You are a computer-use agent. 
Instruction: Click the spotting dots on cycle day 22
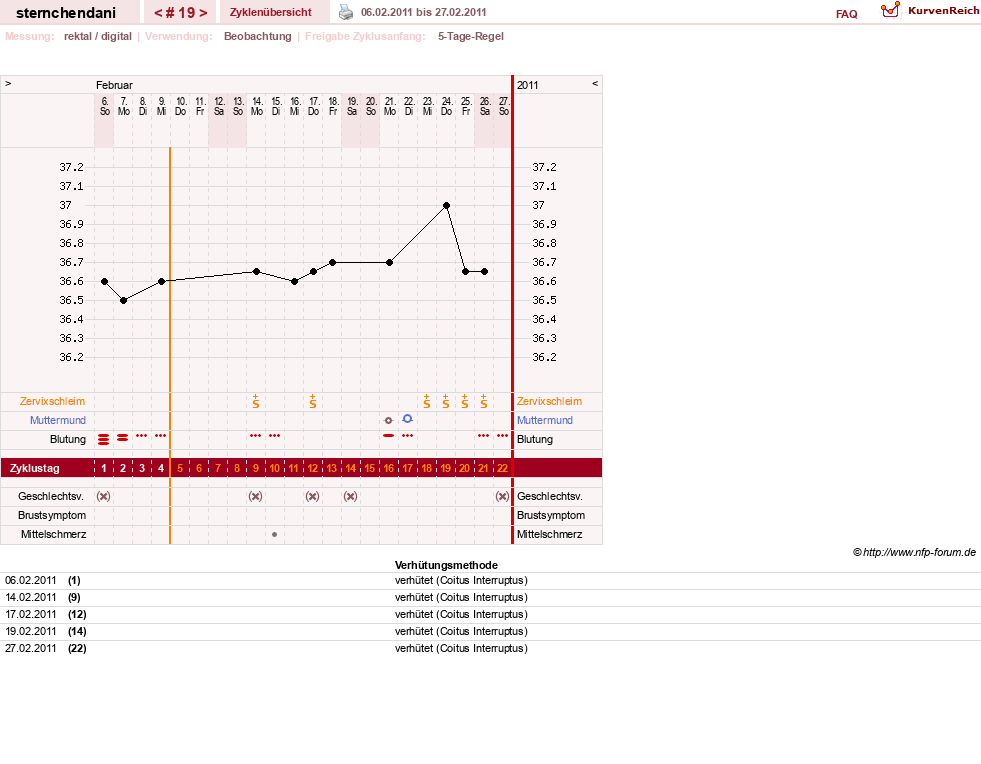502,435
